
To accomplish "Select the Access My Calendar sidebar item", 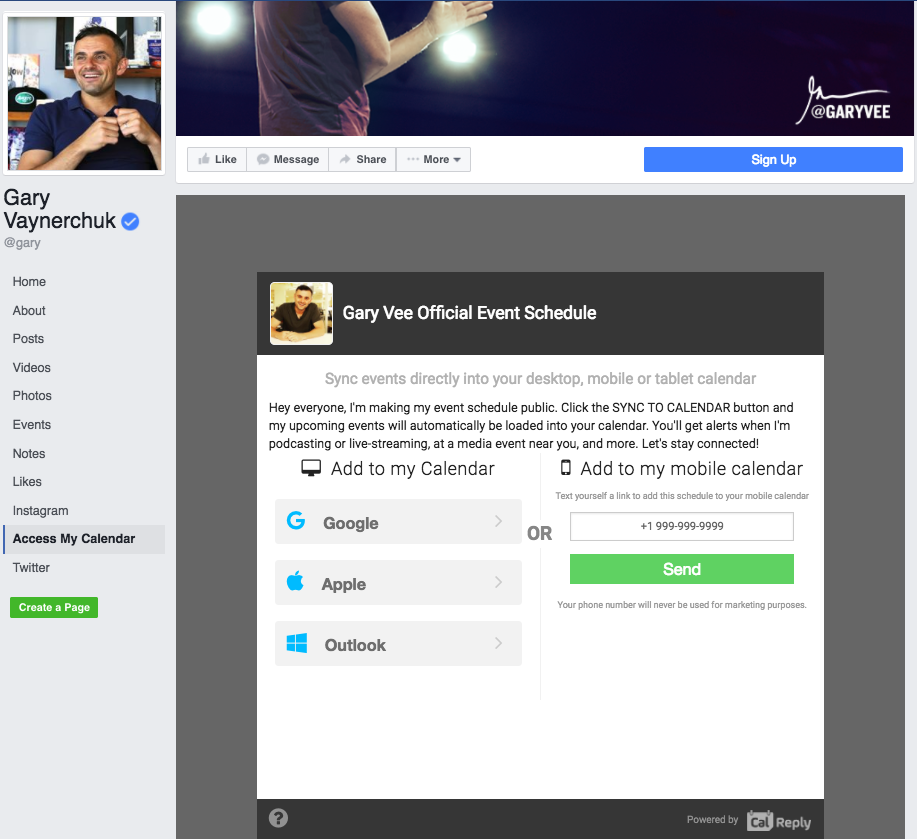I will point(84,539).
